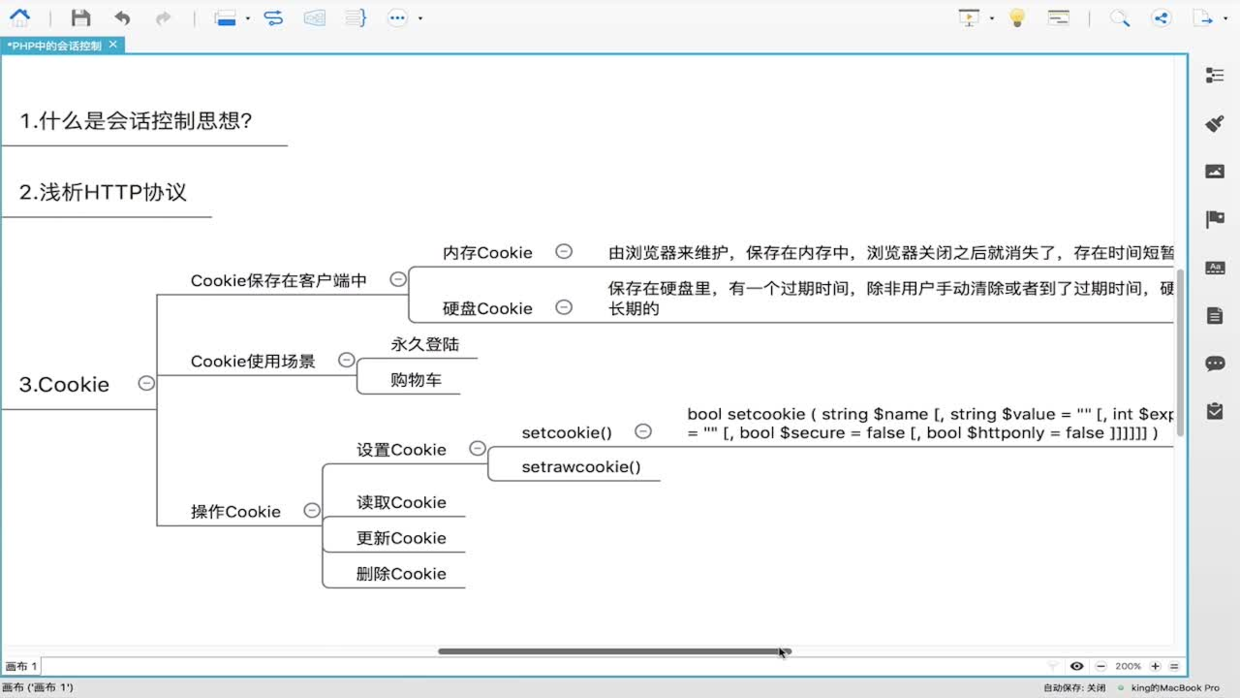Click the vertical canvas scrollbar thumb

[x=1180, y=352]
